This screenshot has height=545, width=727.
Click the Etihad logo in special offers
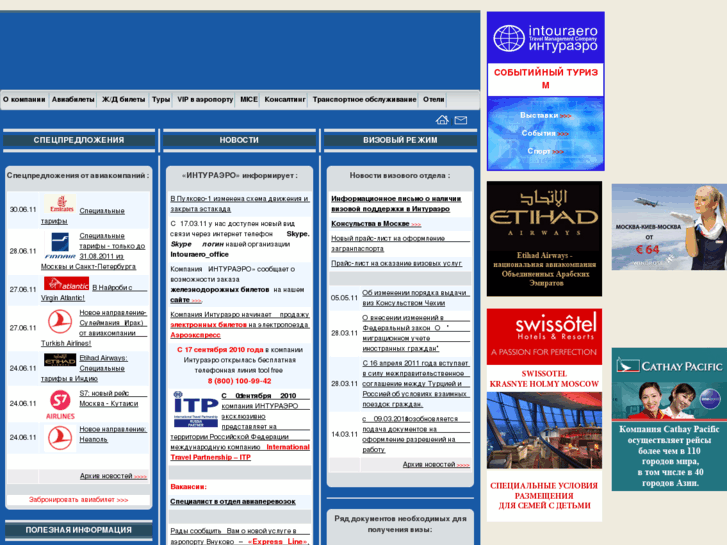tap(60, 360)
